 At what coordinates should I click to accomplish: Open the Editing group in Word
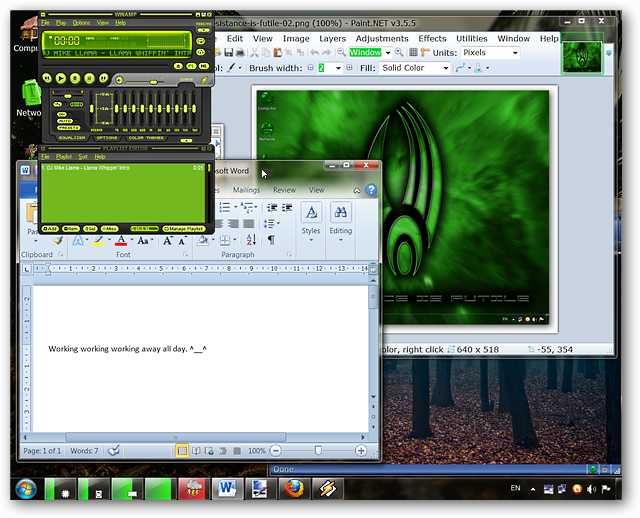tap(340, 223)
